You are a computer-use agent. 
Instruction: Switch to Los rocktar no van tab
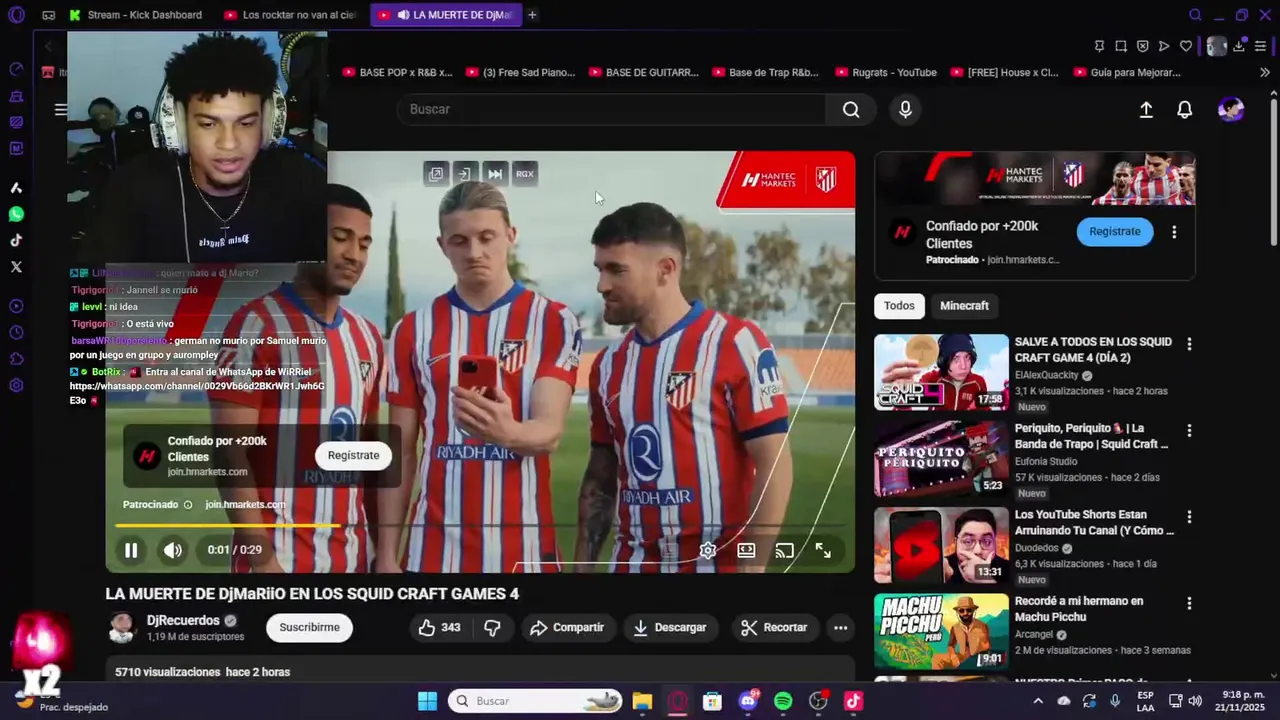tap(292, 15)
